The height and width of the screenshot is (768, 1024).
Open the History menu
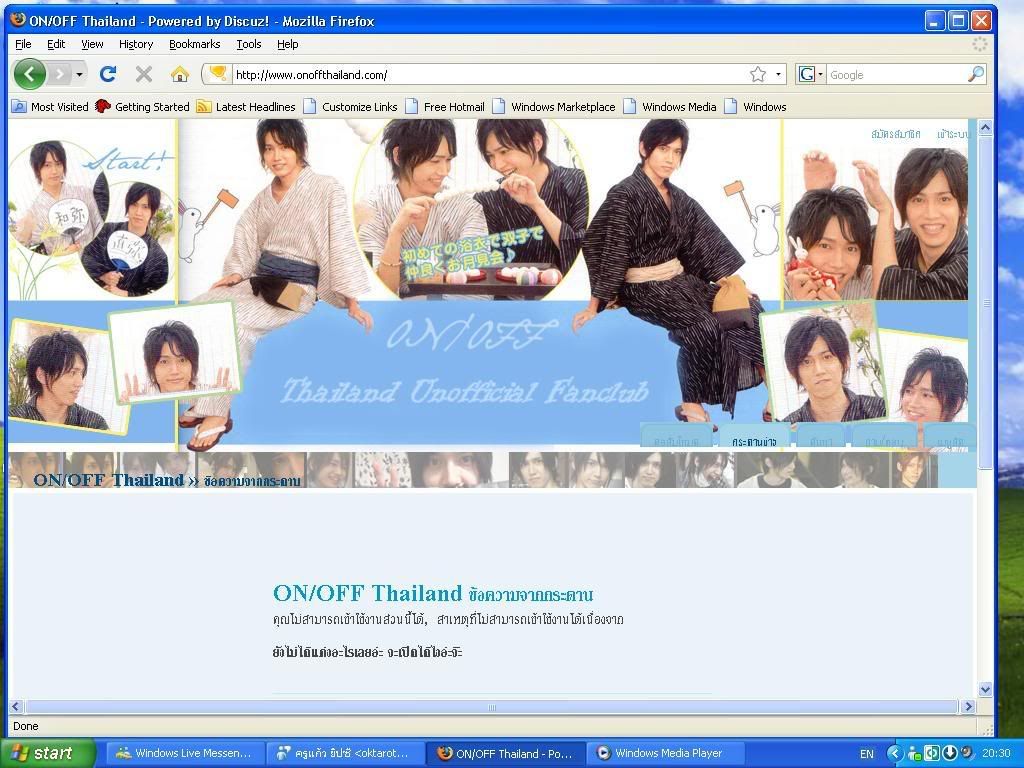[136, 44]
